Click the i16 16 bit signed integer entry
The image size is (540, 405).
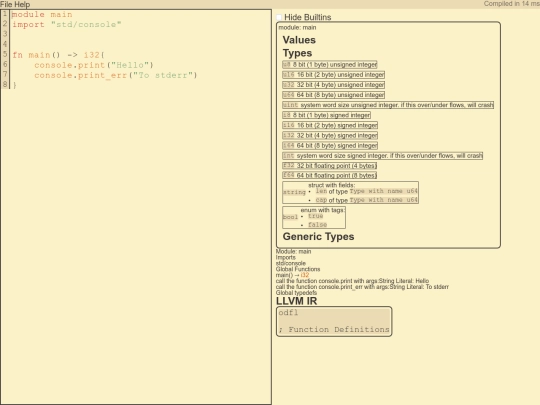click(x=330, y=125)
